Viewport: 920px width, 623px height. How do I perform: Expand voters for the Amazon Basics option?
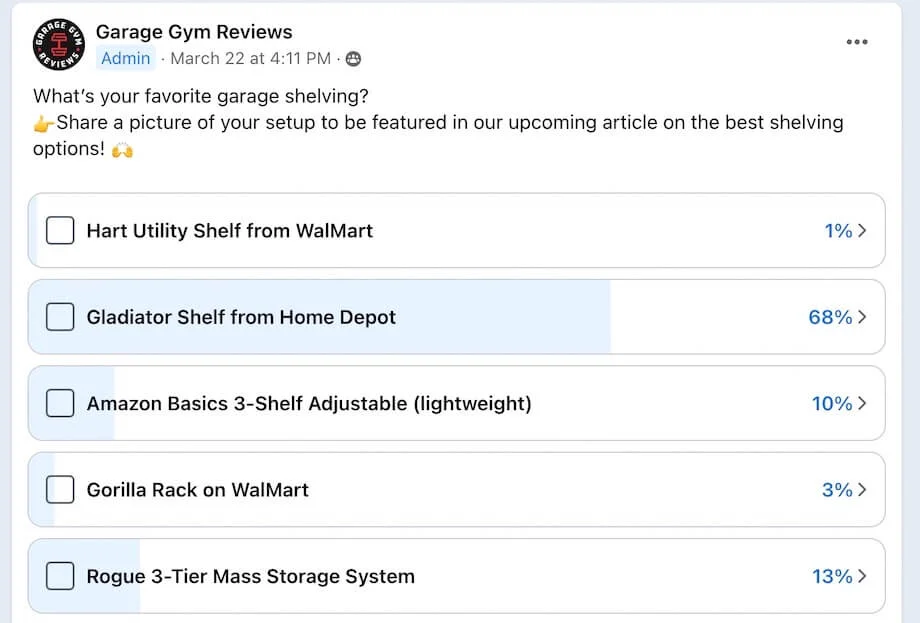pos(862,404)
